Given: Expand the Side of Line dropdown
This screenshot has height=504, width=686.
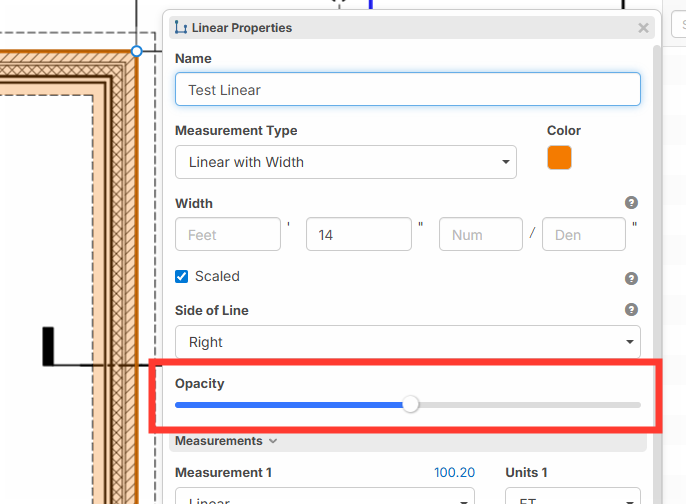Looking at the screenshot, I should click(407, 342).
